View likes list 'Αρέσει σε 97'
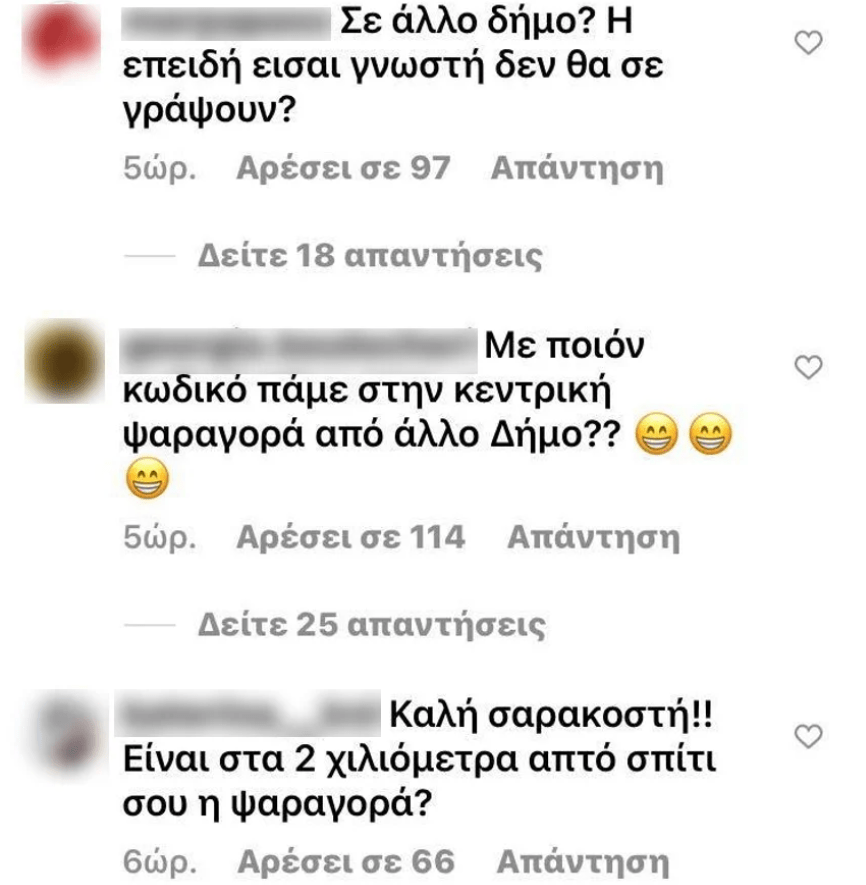 click(343, 168)
